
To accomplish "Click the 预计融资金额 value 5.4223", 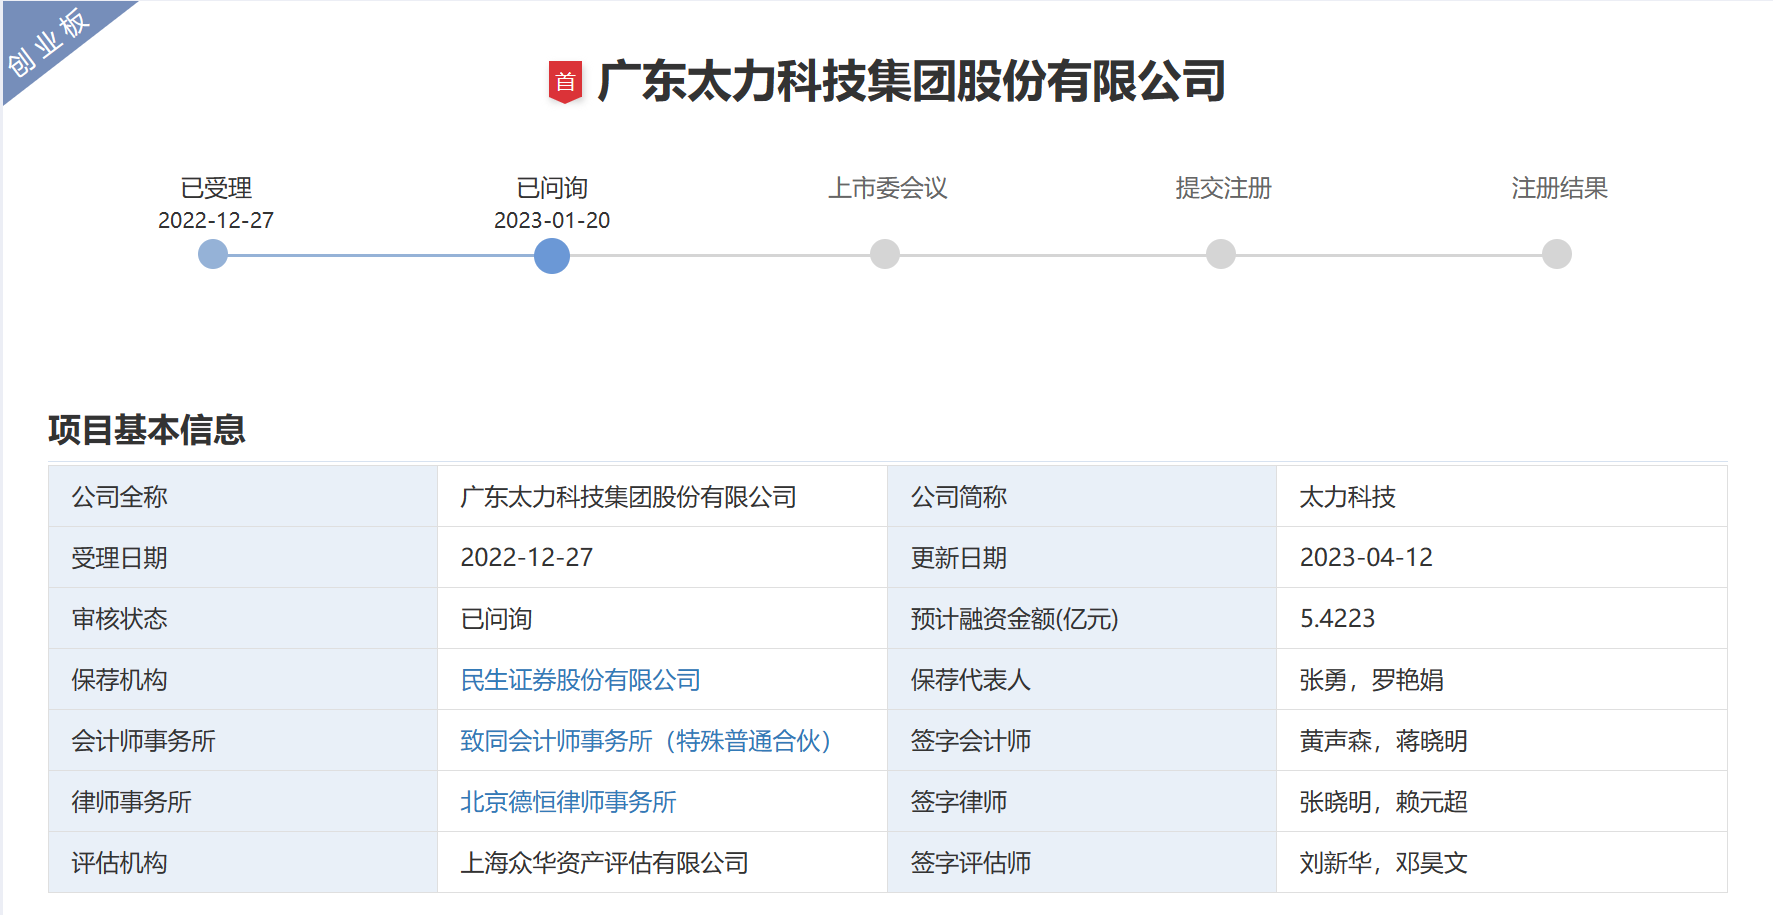I will pyautogui.click(x=1340, y=618).
